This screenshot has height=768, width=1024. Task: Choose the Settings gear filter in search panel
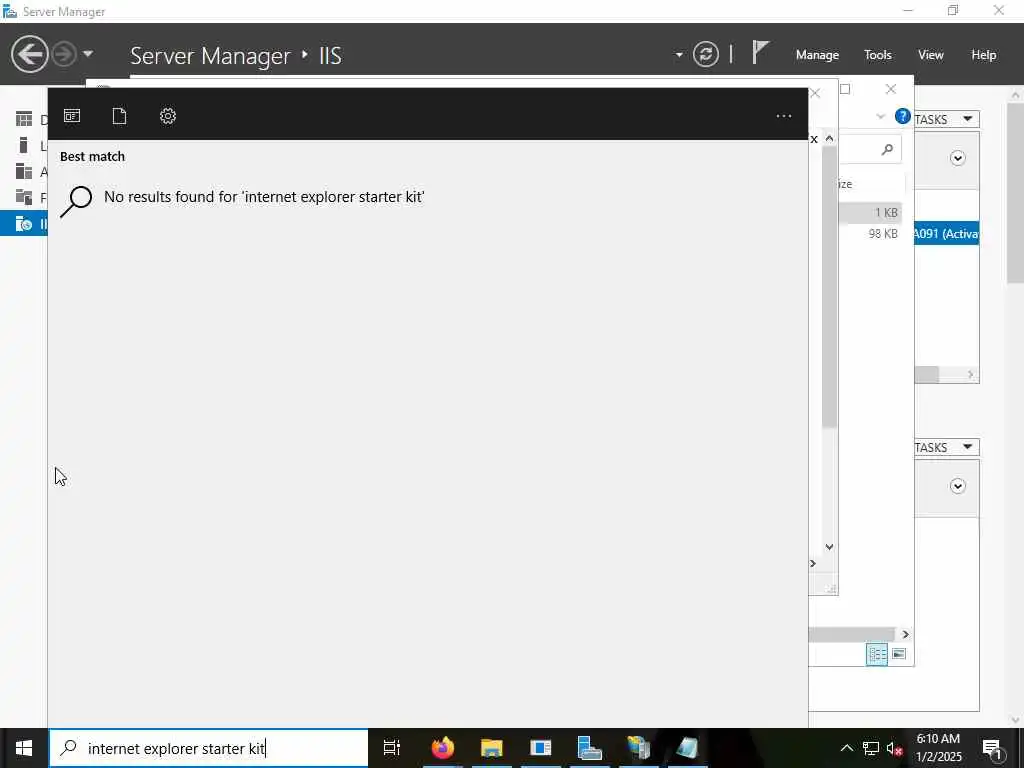[x=168, y=116]
